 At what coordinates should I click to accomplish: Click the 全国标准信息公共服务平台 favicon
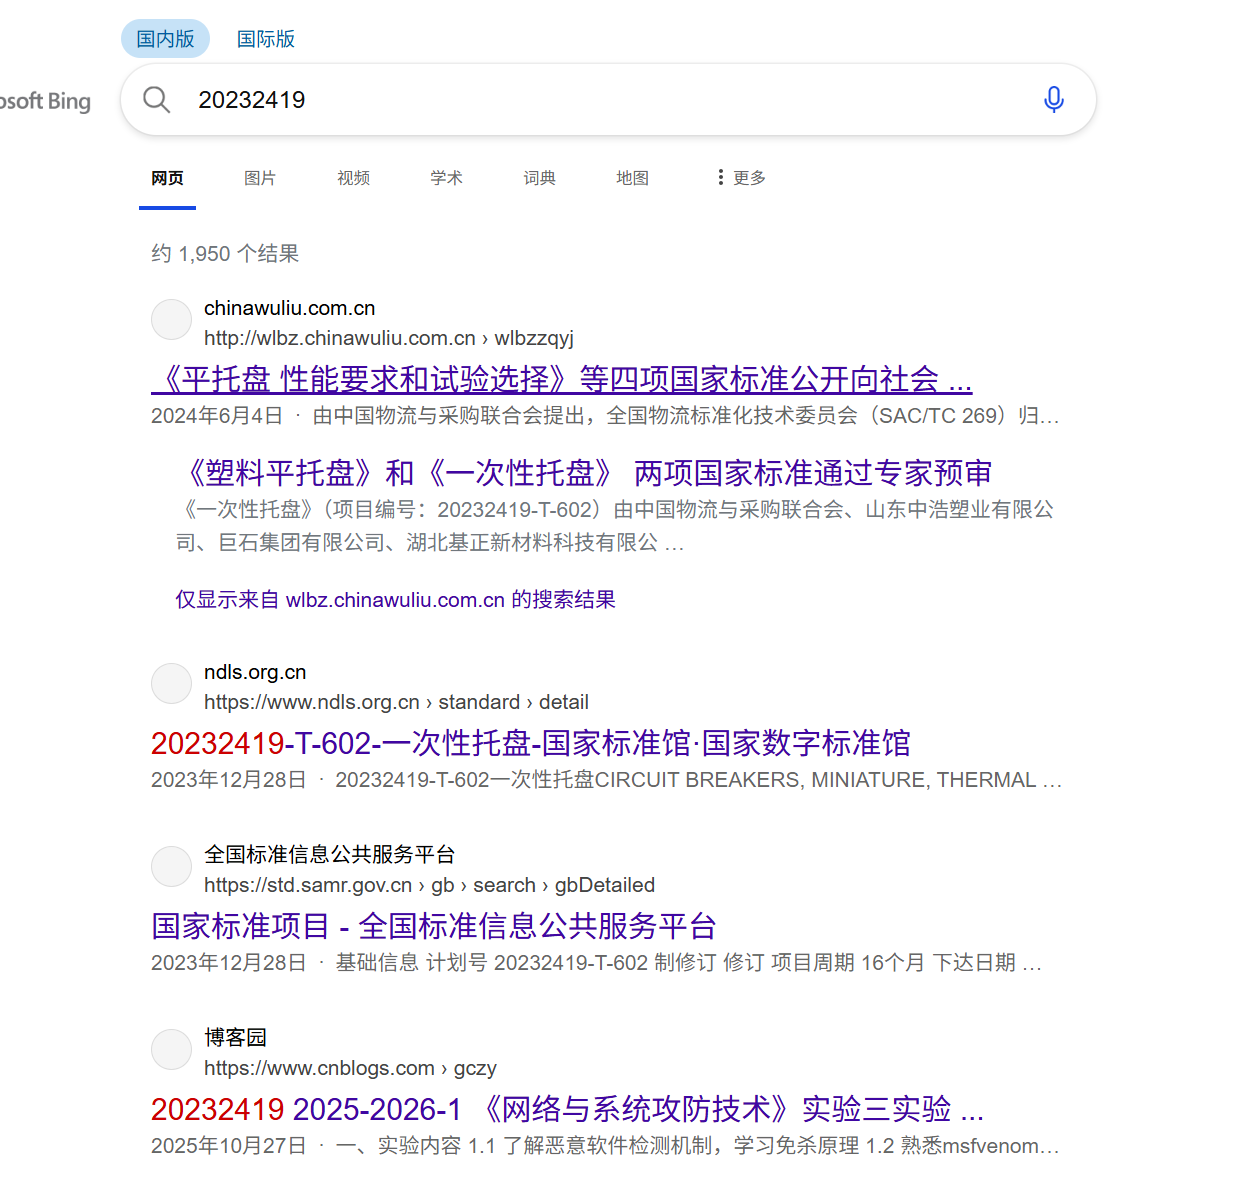click(x=171, y=866)
